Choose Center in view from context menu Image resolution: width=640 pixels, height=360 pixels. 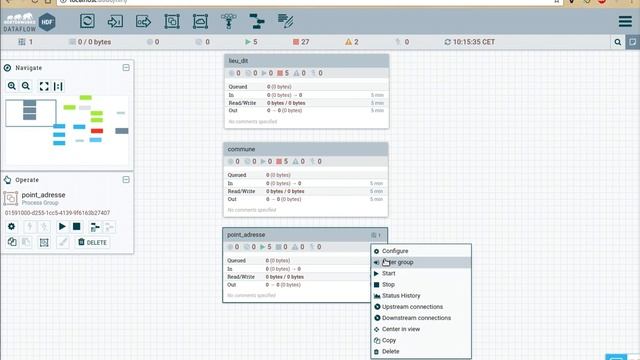click(x=421, y=329)
